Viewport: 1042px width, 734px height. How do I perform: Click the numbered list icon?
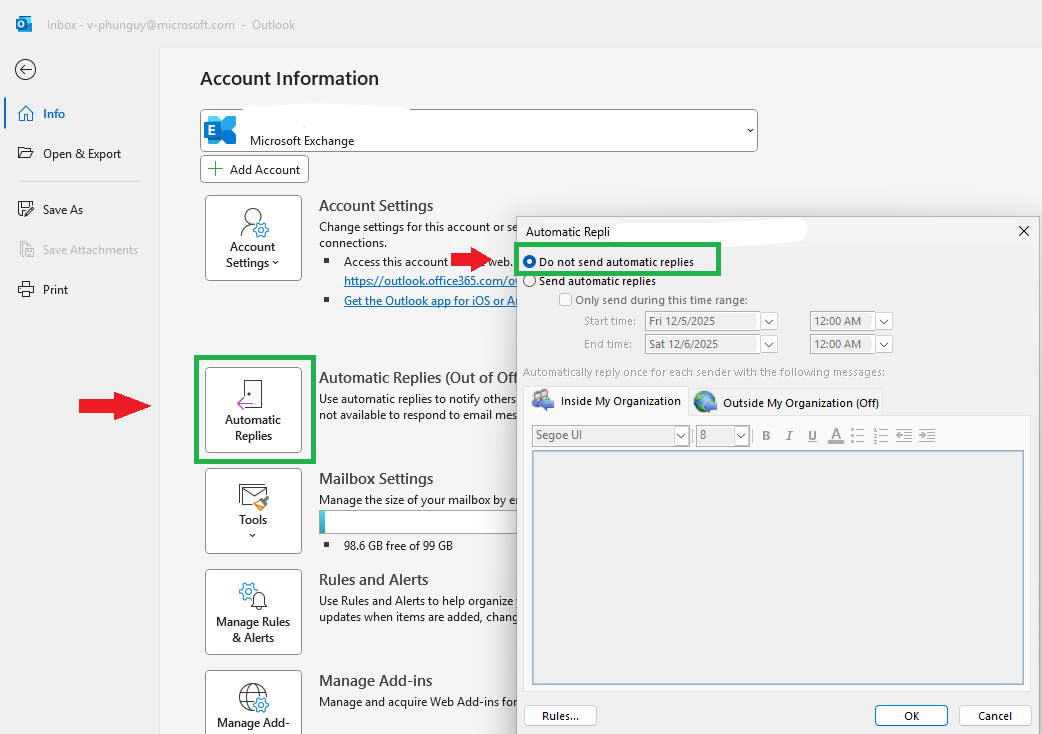point(881,436)
